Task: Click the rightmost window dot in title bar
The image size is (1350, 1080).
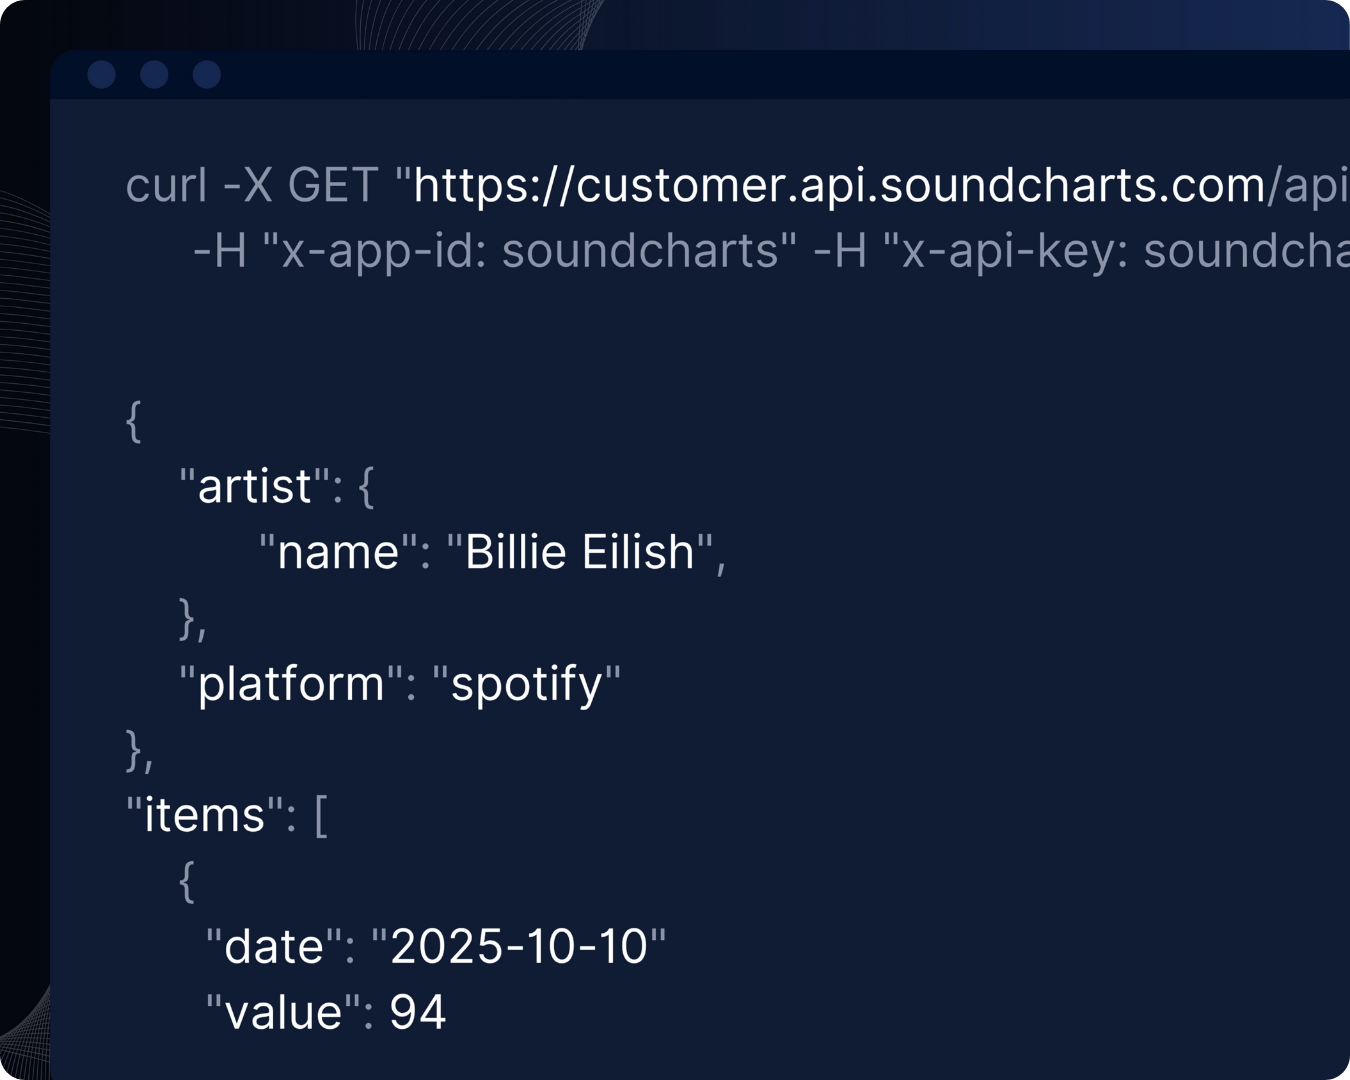Action: tap(207, 75)
